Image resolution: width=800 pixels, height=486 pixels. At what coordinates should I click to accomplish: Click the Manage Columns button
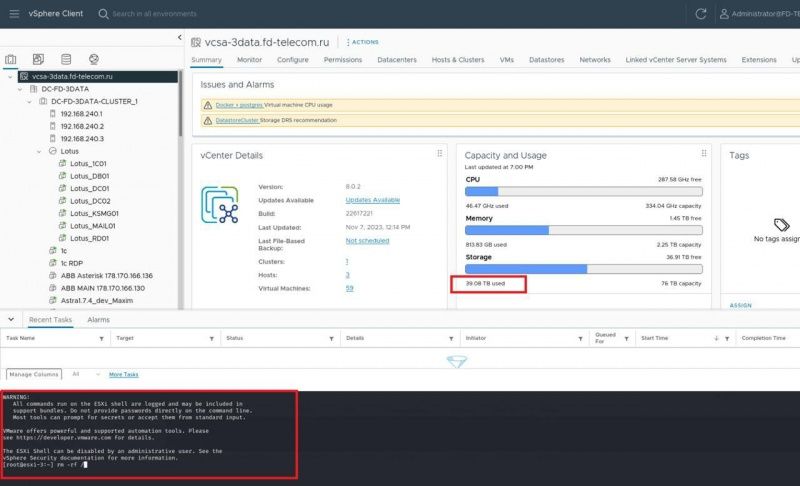click(x=34, y=374)
